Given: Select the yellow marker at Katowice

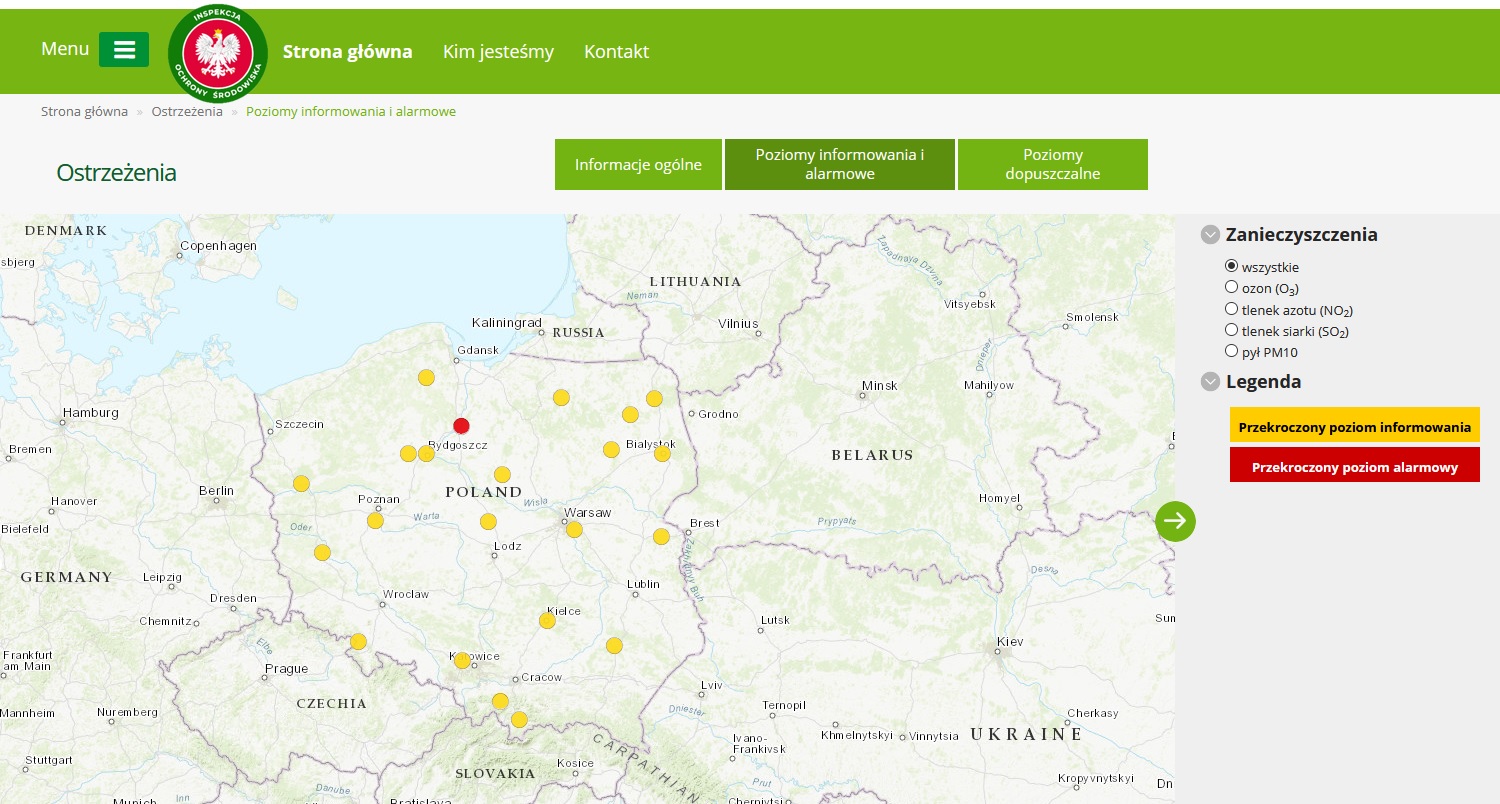Looking at the screenshot, I should tap(462, 661).
